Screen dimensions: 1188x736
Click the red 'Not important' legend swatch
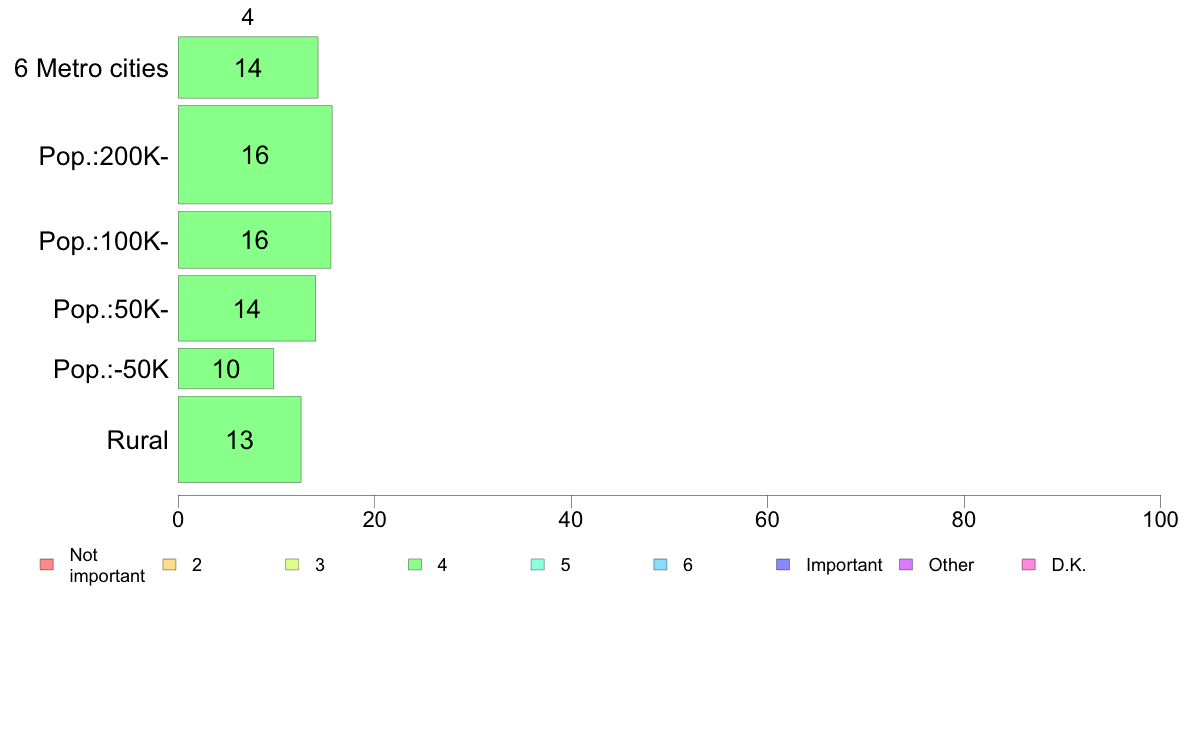coord(47,565)
